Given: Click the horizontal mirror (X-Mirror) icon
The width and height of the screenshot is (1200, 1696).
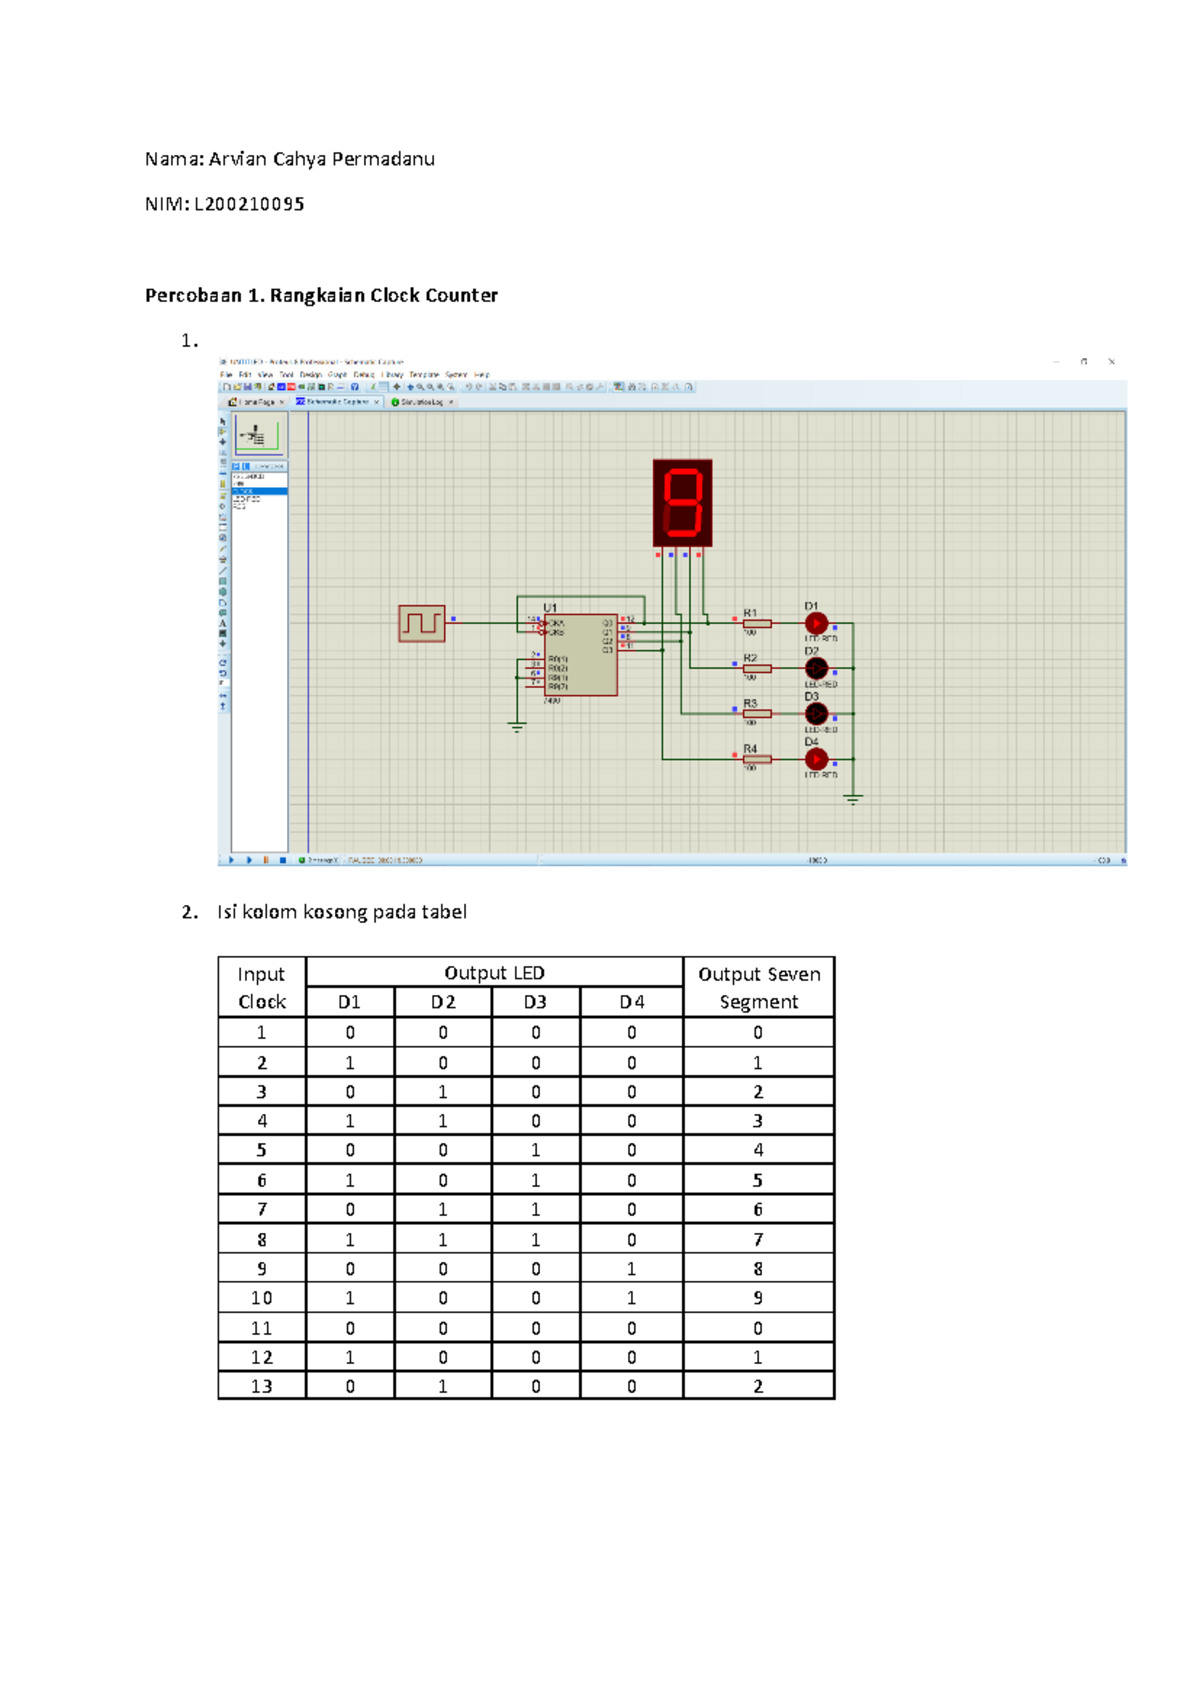Looking at the screenshot, I should point(223,695).
